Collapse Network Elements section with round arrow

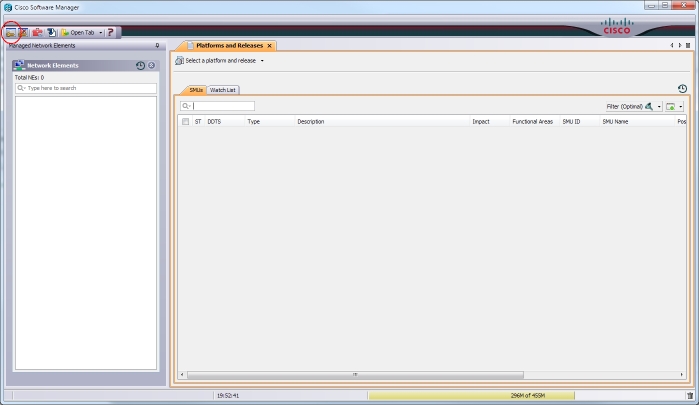tap(152, 66)
